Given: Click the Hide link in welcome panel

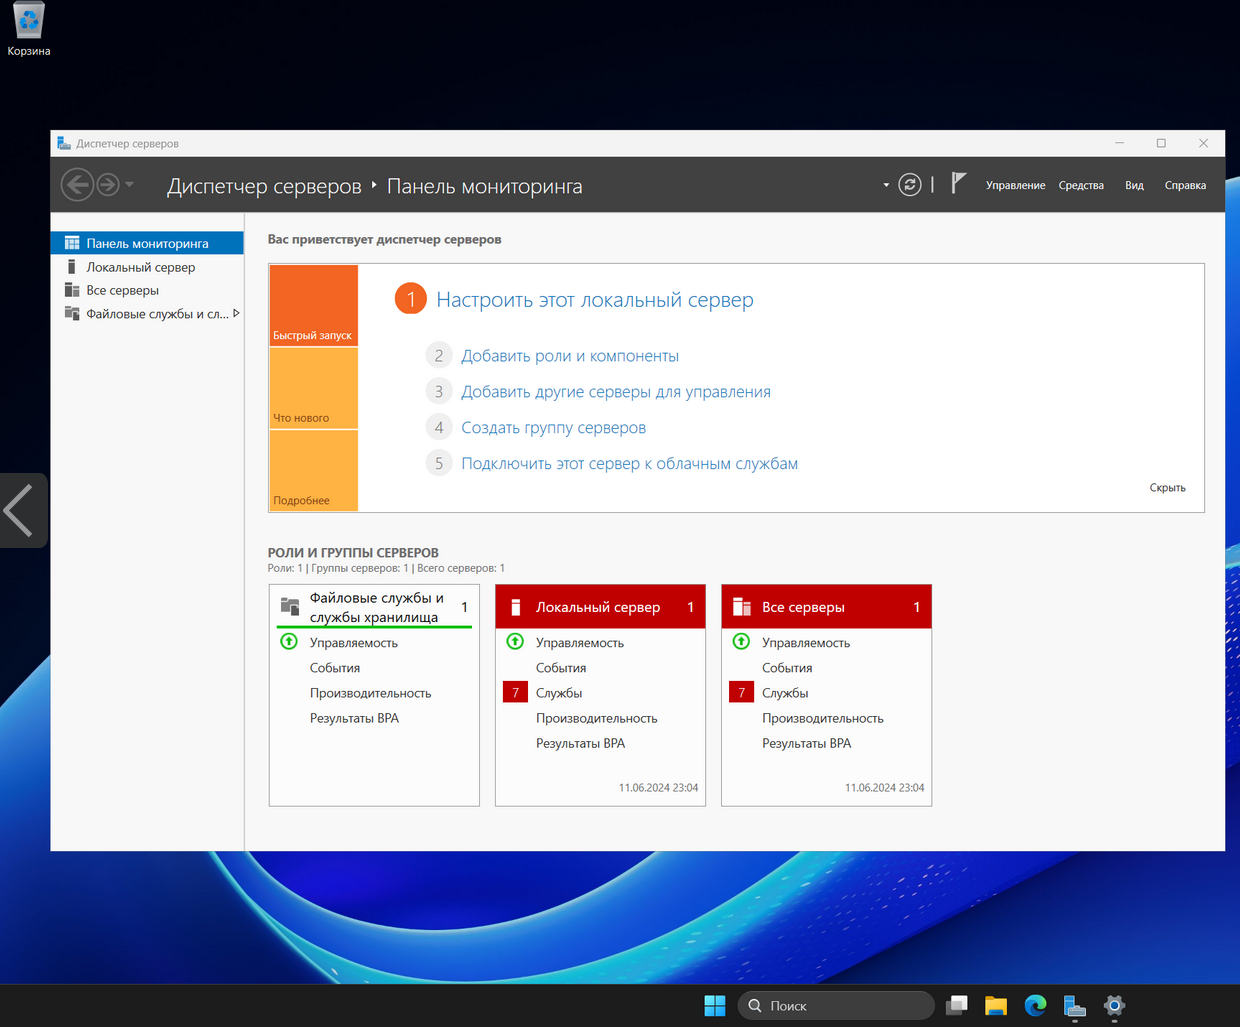Looking at the screenshot, I should [1167, 488].
